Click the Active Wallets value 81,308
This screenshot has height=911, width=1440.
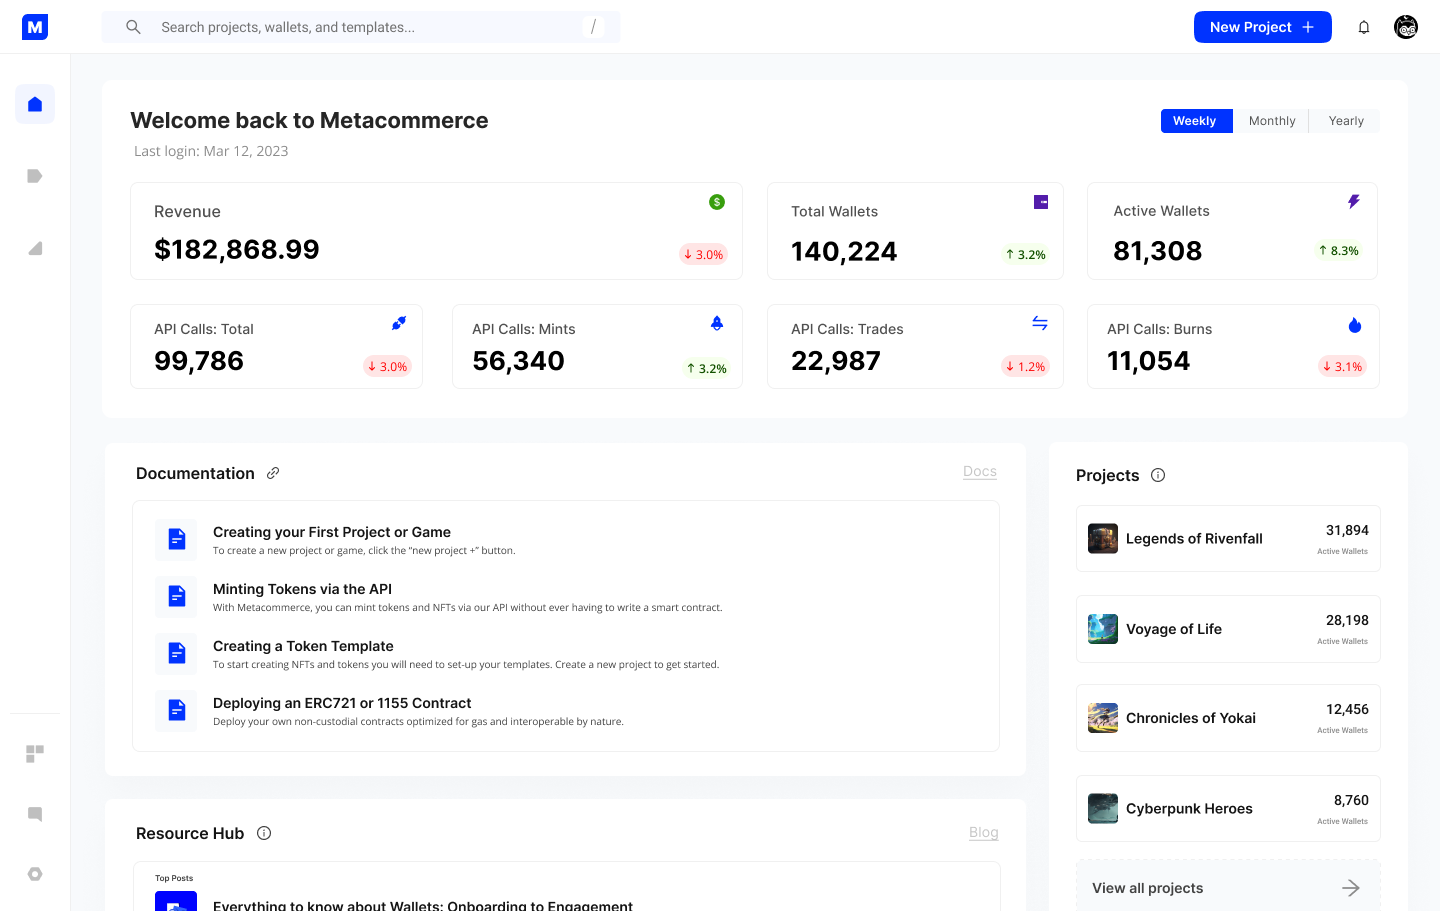click(1158, 250)
